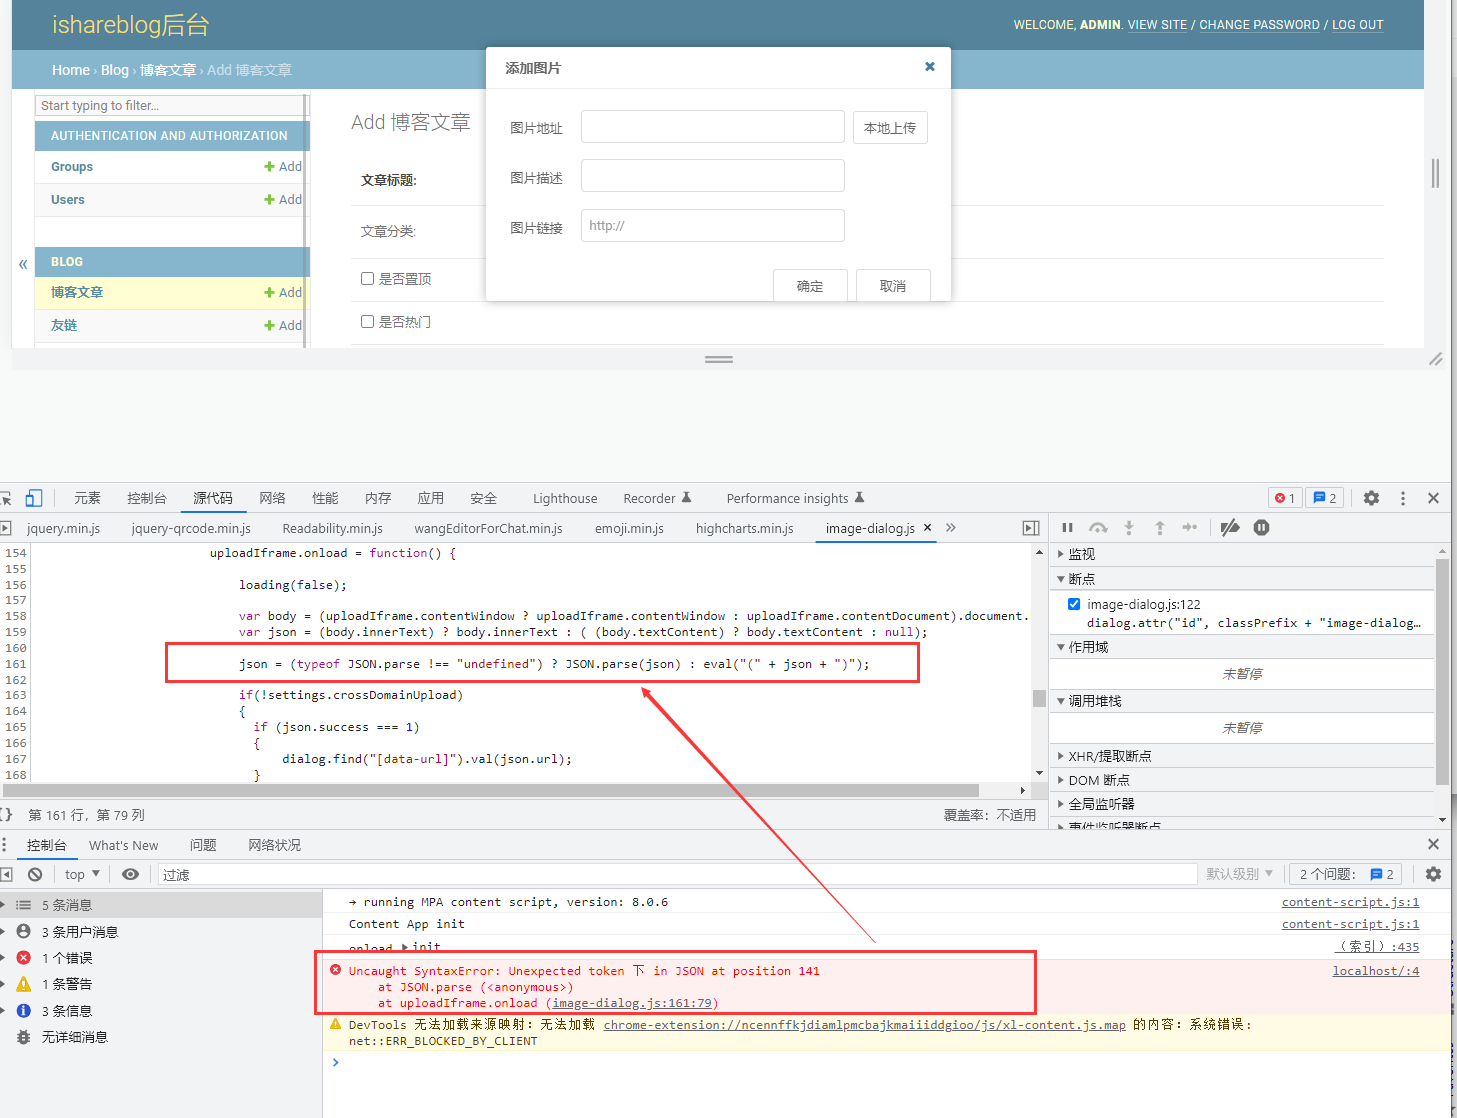Viewport: 1457px width, 1118px height.
Task: Uncheck the image-dialog.js:122 breakpoint
Action: (1074, 604)
